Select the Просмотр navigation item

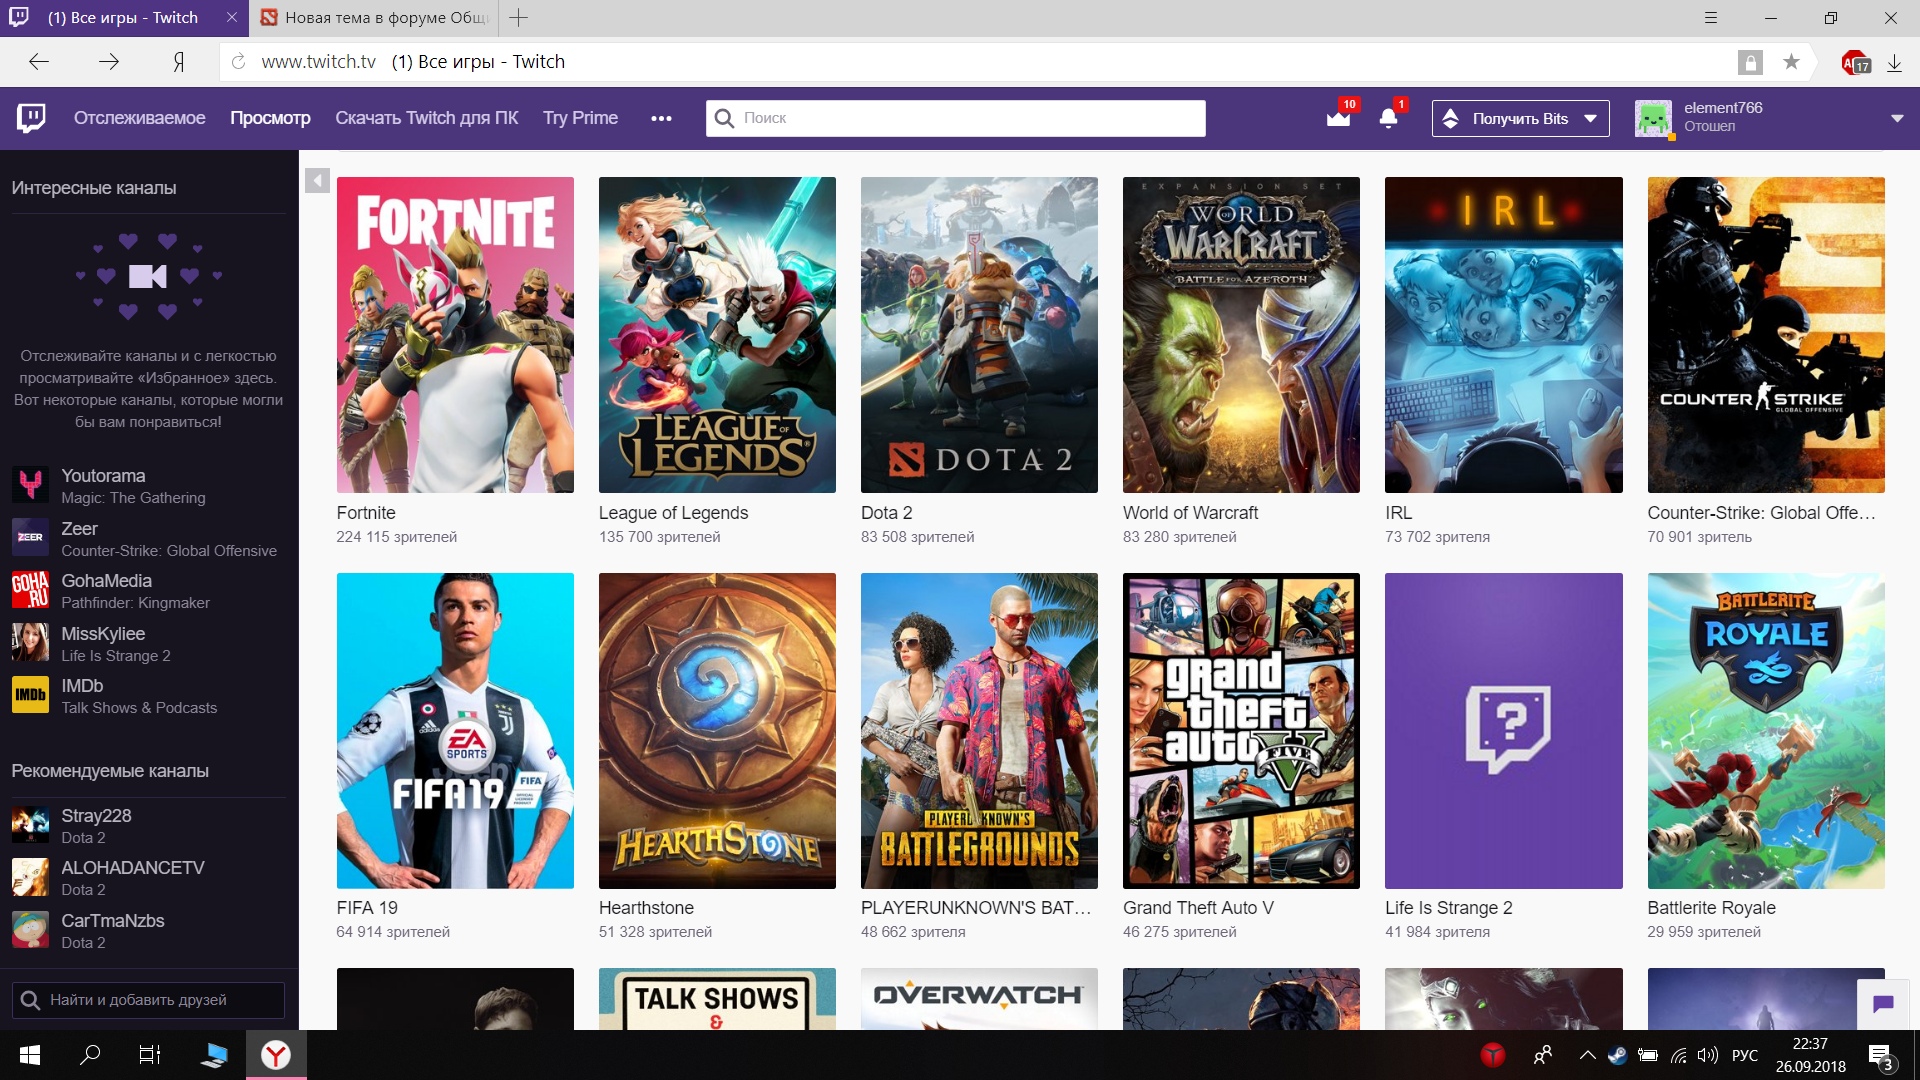coord(270,118)
